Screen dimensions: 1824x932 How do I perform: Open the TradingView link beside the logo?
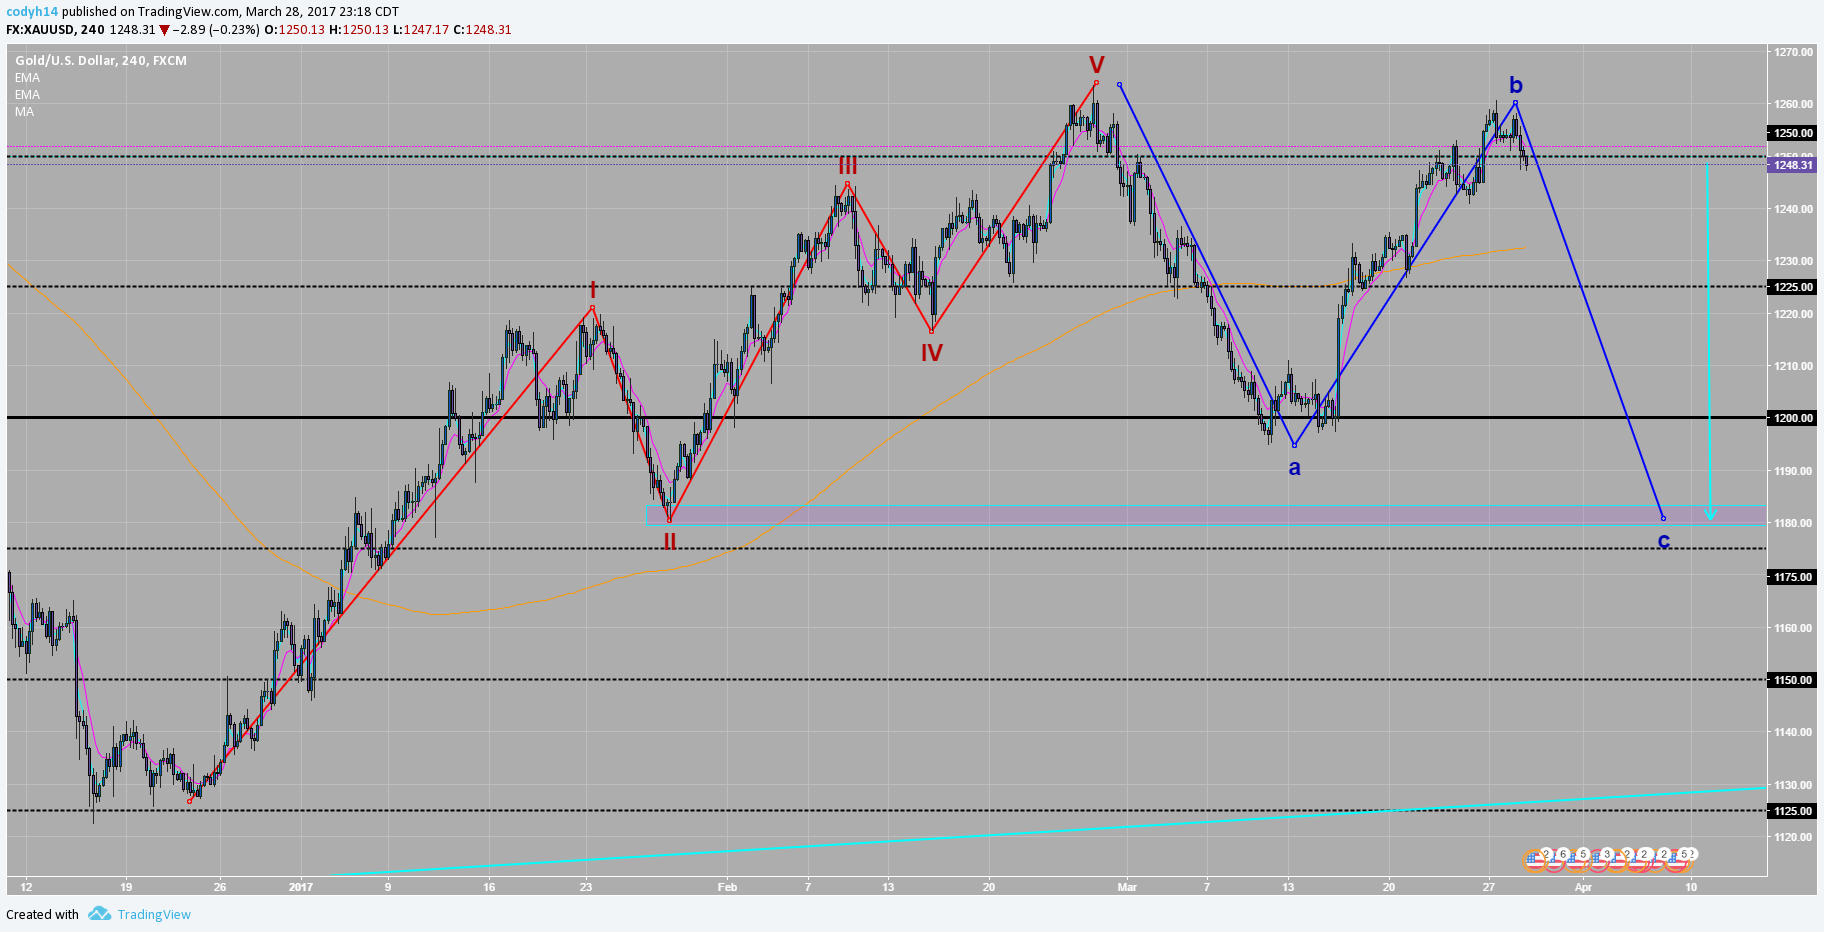tap(154, 914)
